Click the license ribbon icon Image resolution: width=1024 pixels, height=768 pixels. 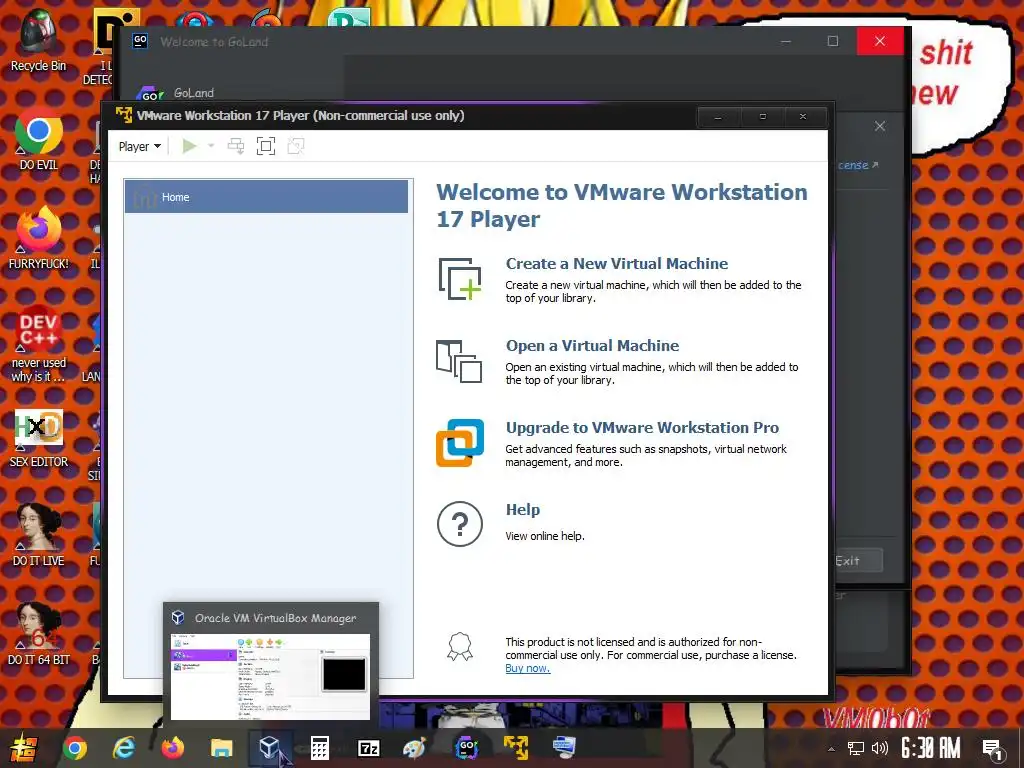[460, 647]
